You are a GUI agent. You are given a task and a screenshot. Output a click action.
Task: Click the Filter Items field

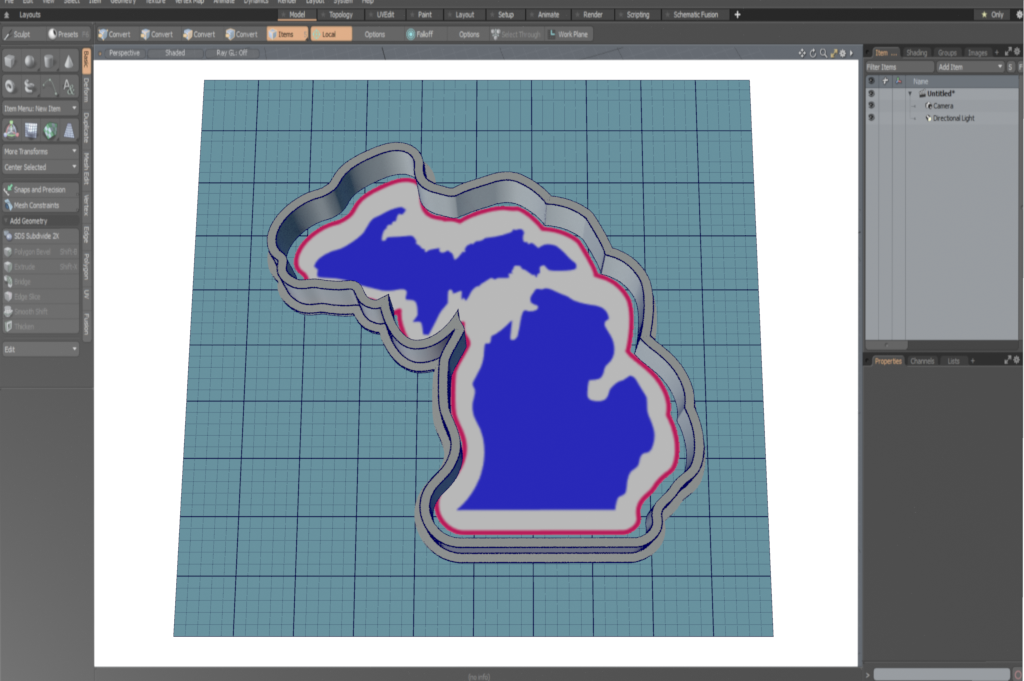[898, 66]
